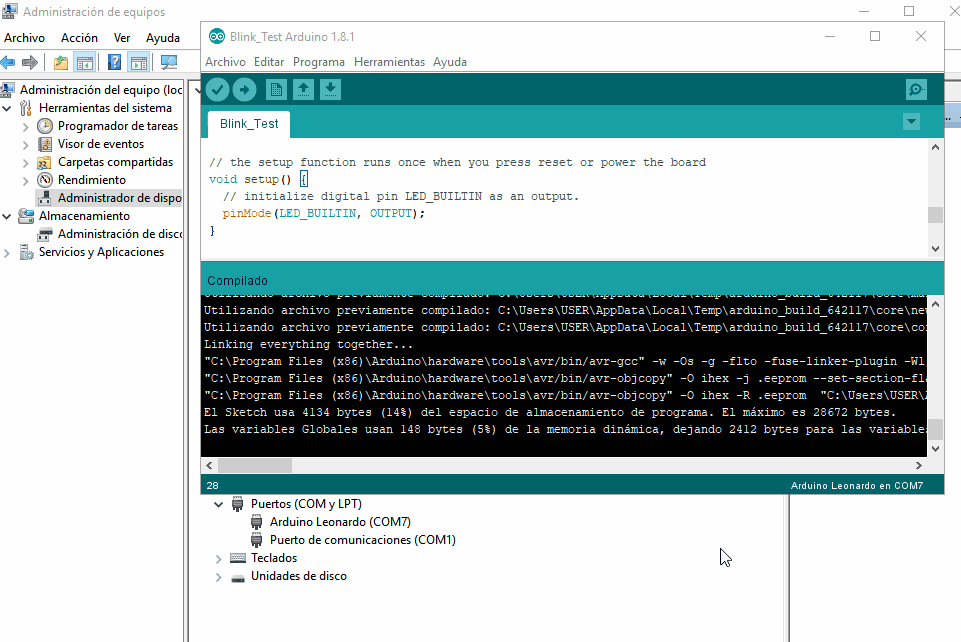
Task: Expand Servicios y Aplicaciones node
Action: [7, 252]
